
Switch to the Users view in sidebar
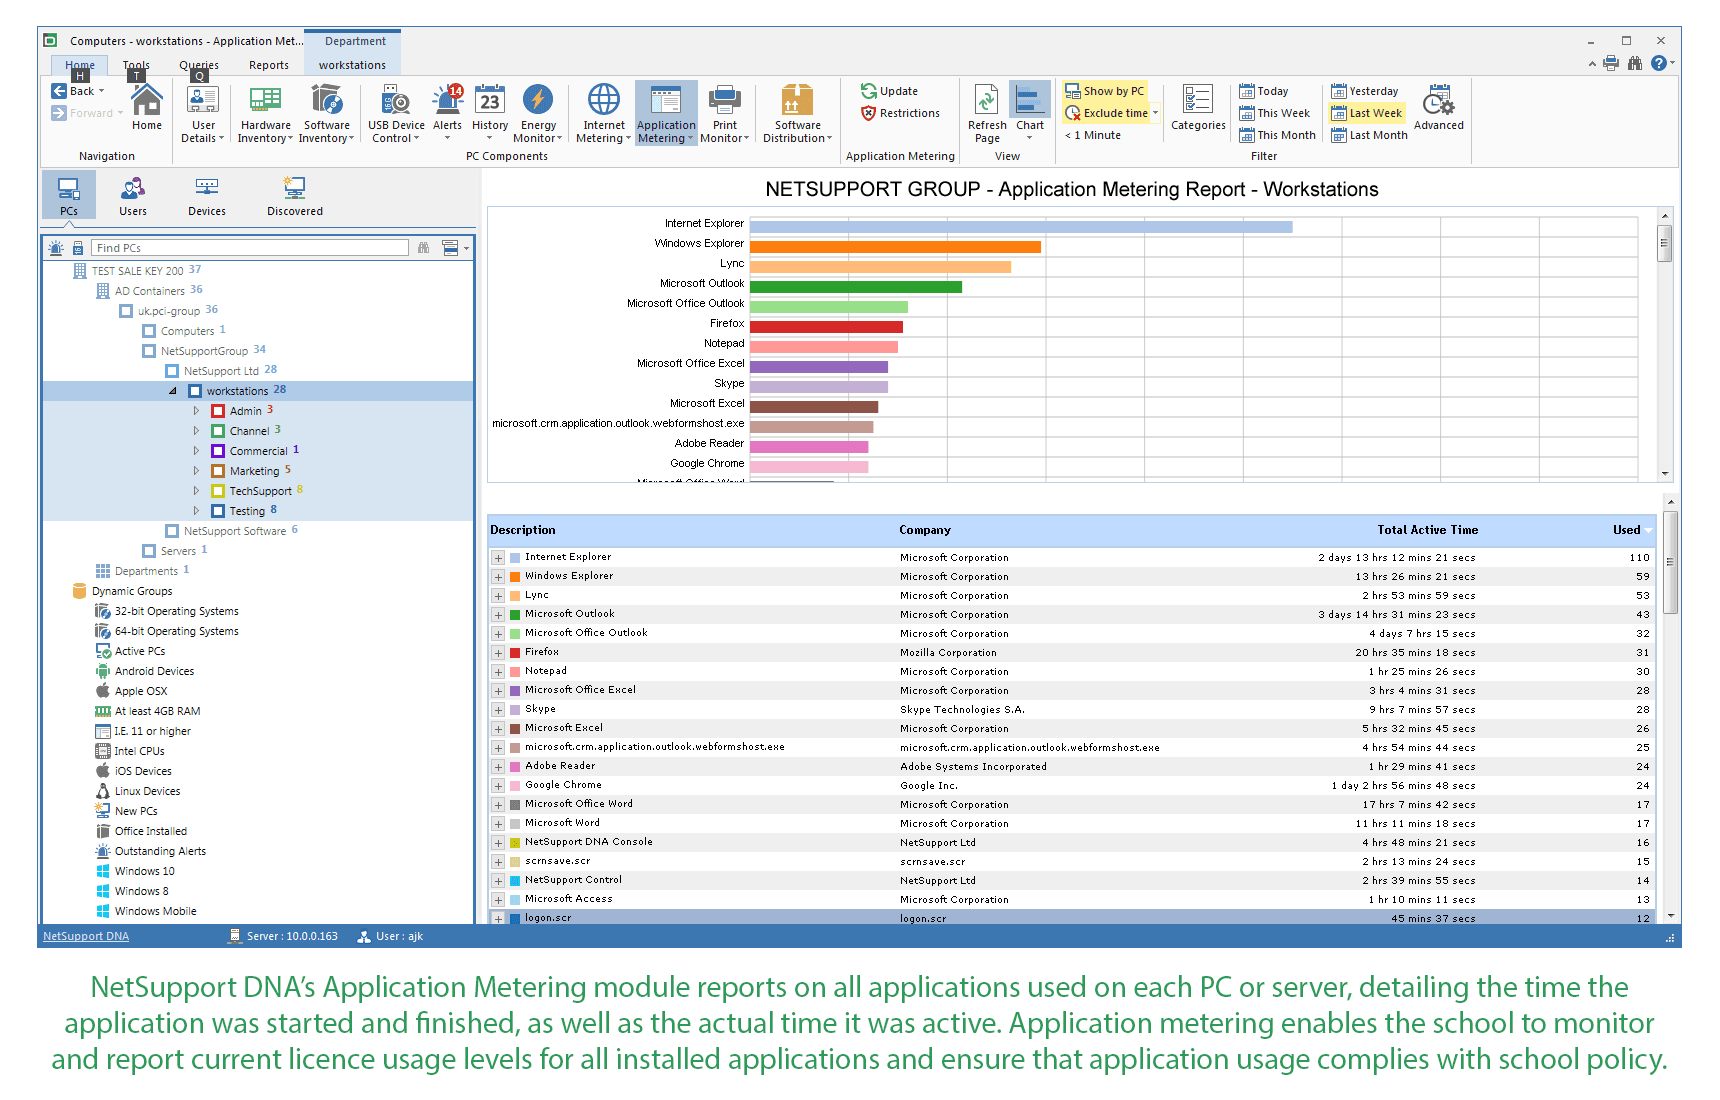133,195
